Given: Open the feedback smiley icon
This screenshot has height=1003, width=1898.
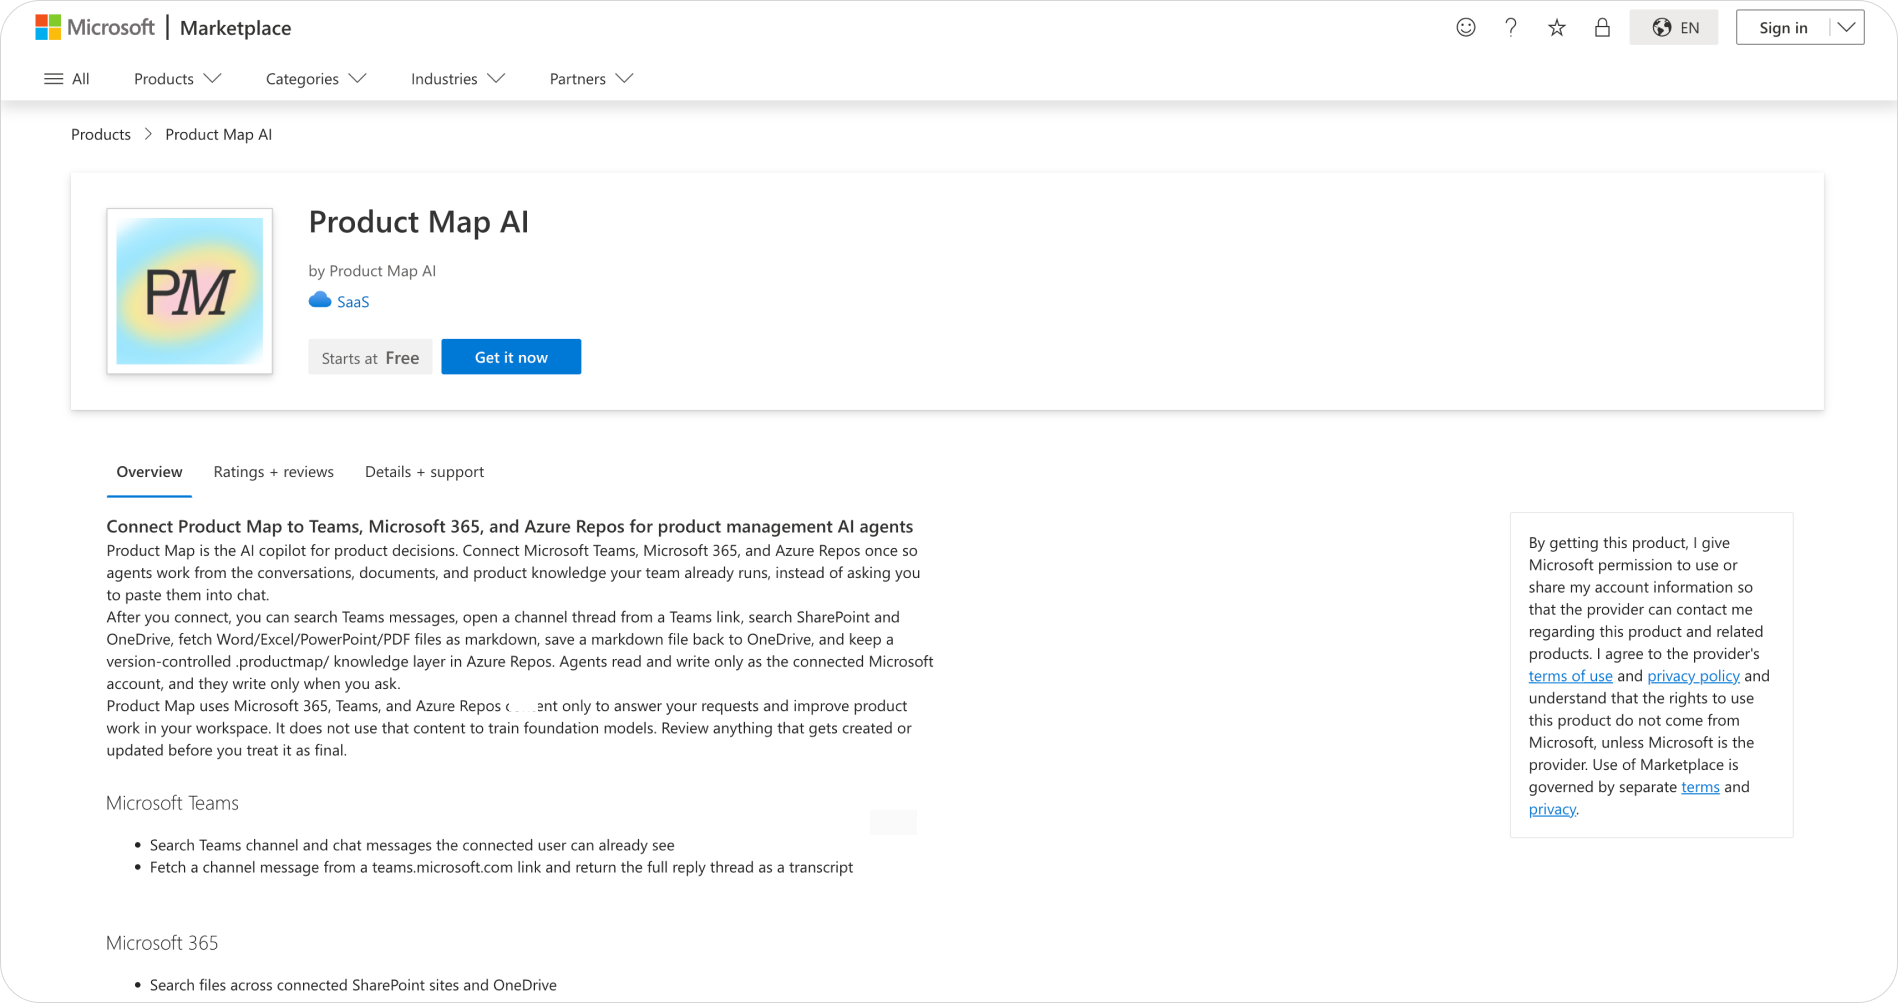Looking at the screenshot, I should (1466, 27).
